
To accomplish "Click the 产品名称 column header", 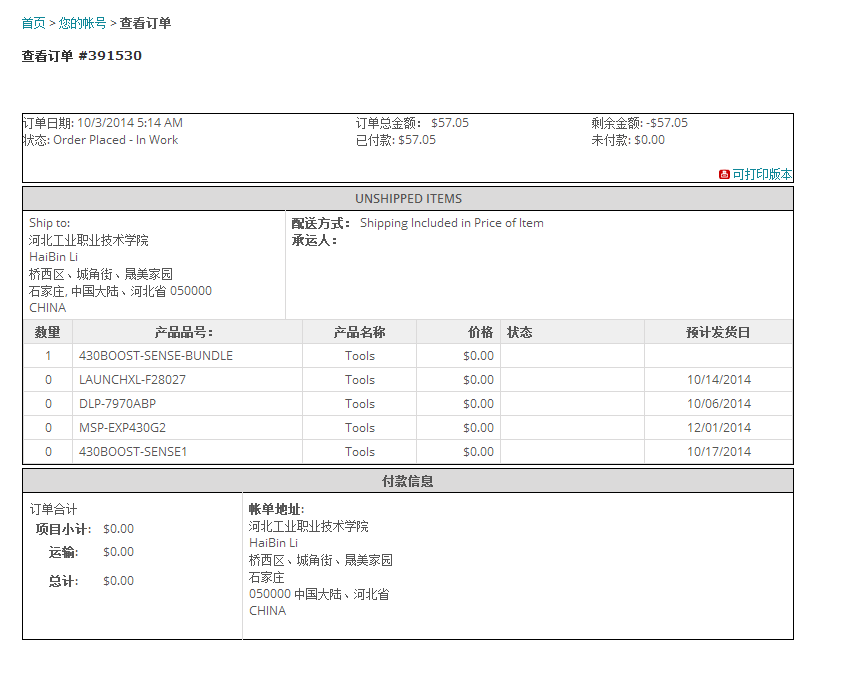I will (360, 332).
